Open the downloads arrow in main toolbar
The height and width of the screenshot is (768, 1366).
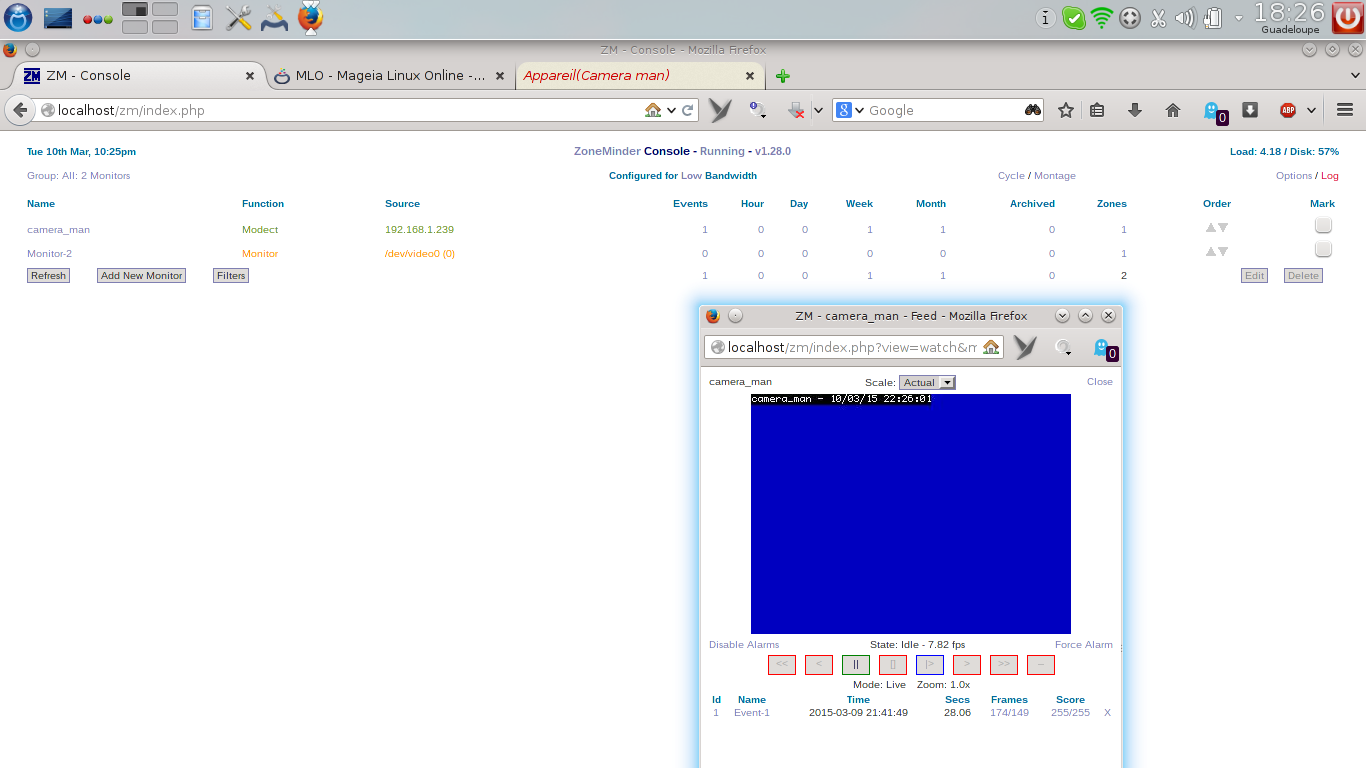tap(1135, 110)
